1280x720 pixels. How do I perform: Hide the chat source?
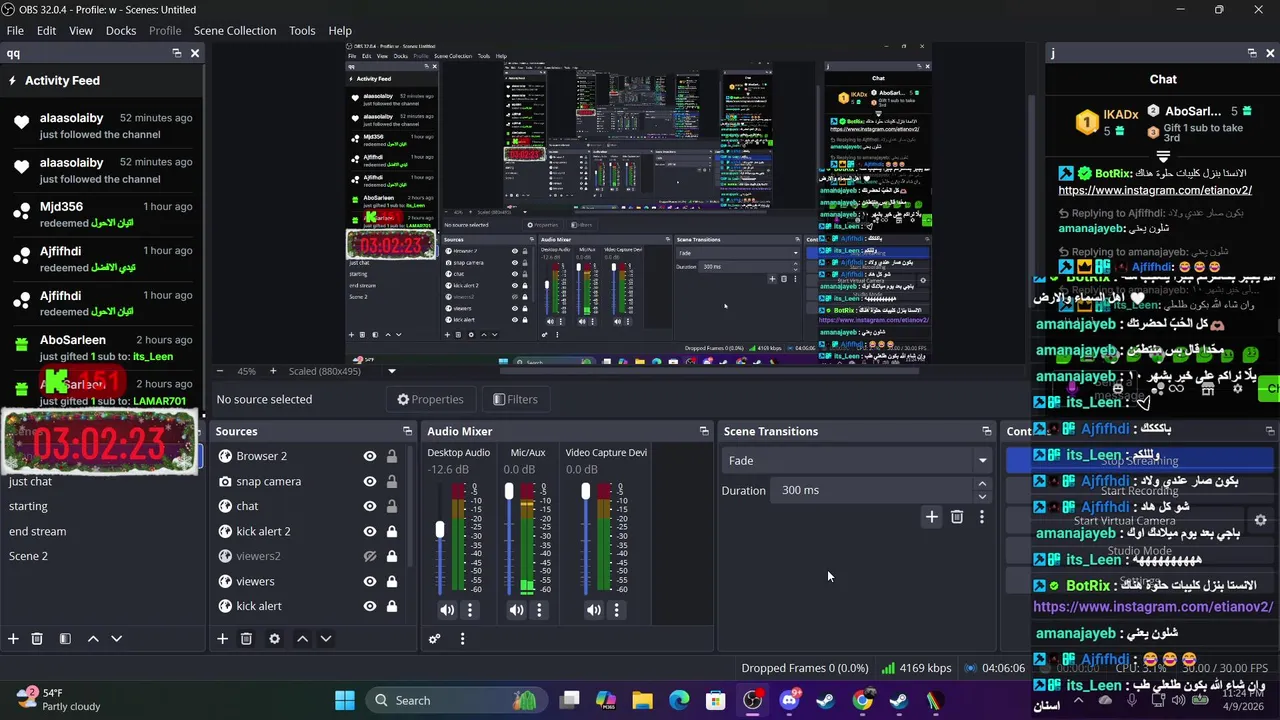pos(370,506)
